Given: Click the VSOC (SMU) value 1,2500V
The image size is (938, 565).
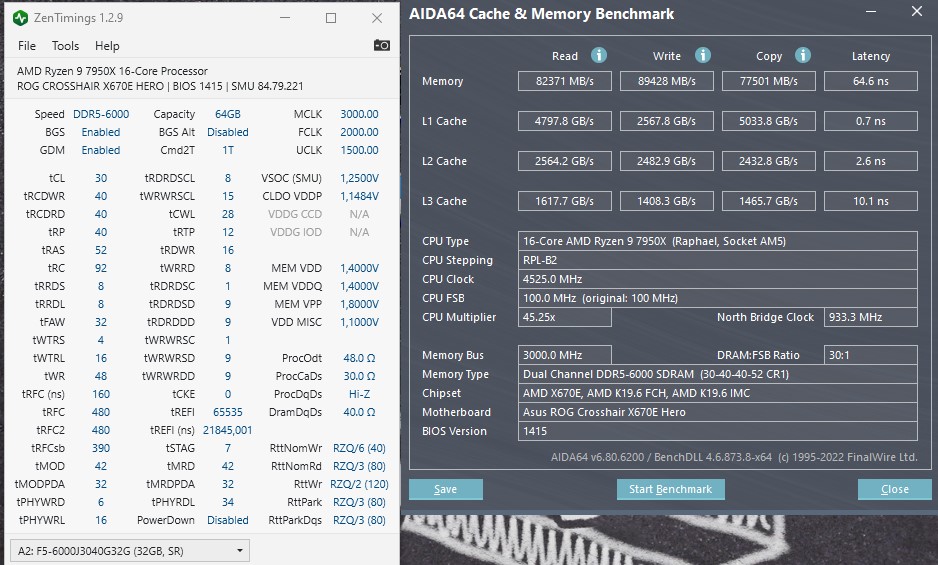Looking at the screenshot, I should click(360, 178).
